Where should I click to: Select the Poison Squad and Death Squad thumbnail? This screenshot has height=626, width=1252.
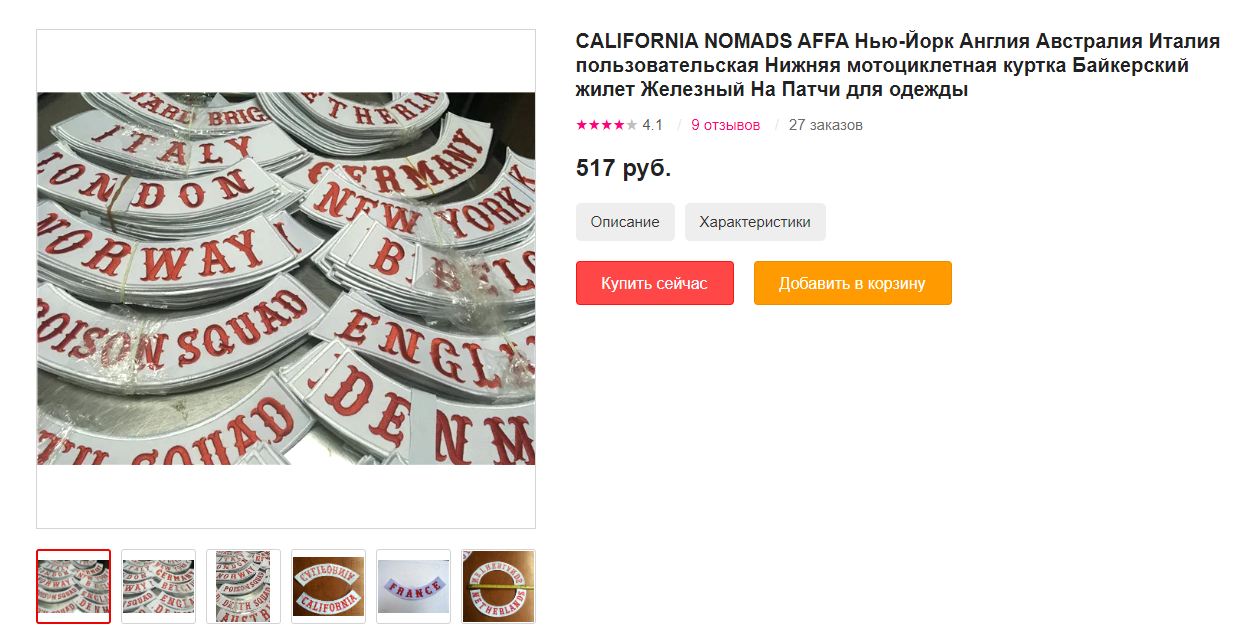[x=243, y=586]
